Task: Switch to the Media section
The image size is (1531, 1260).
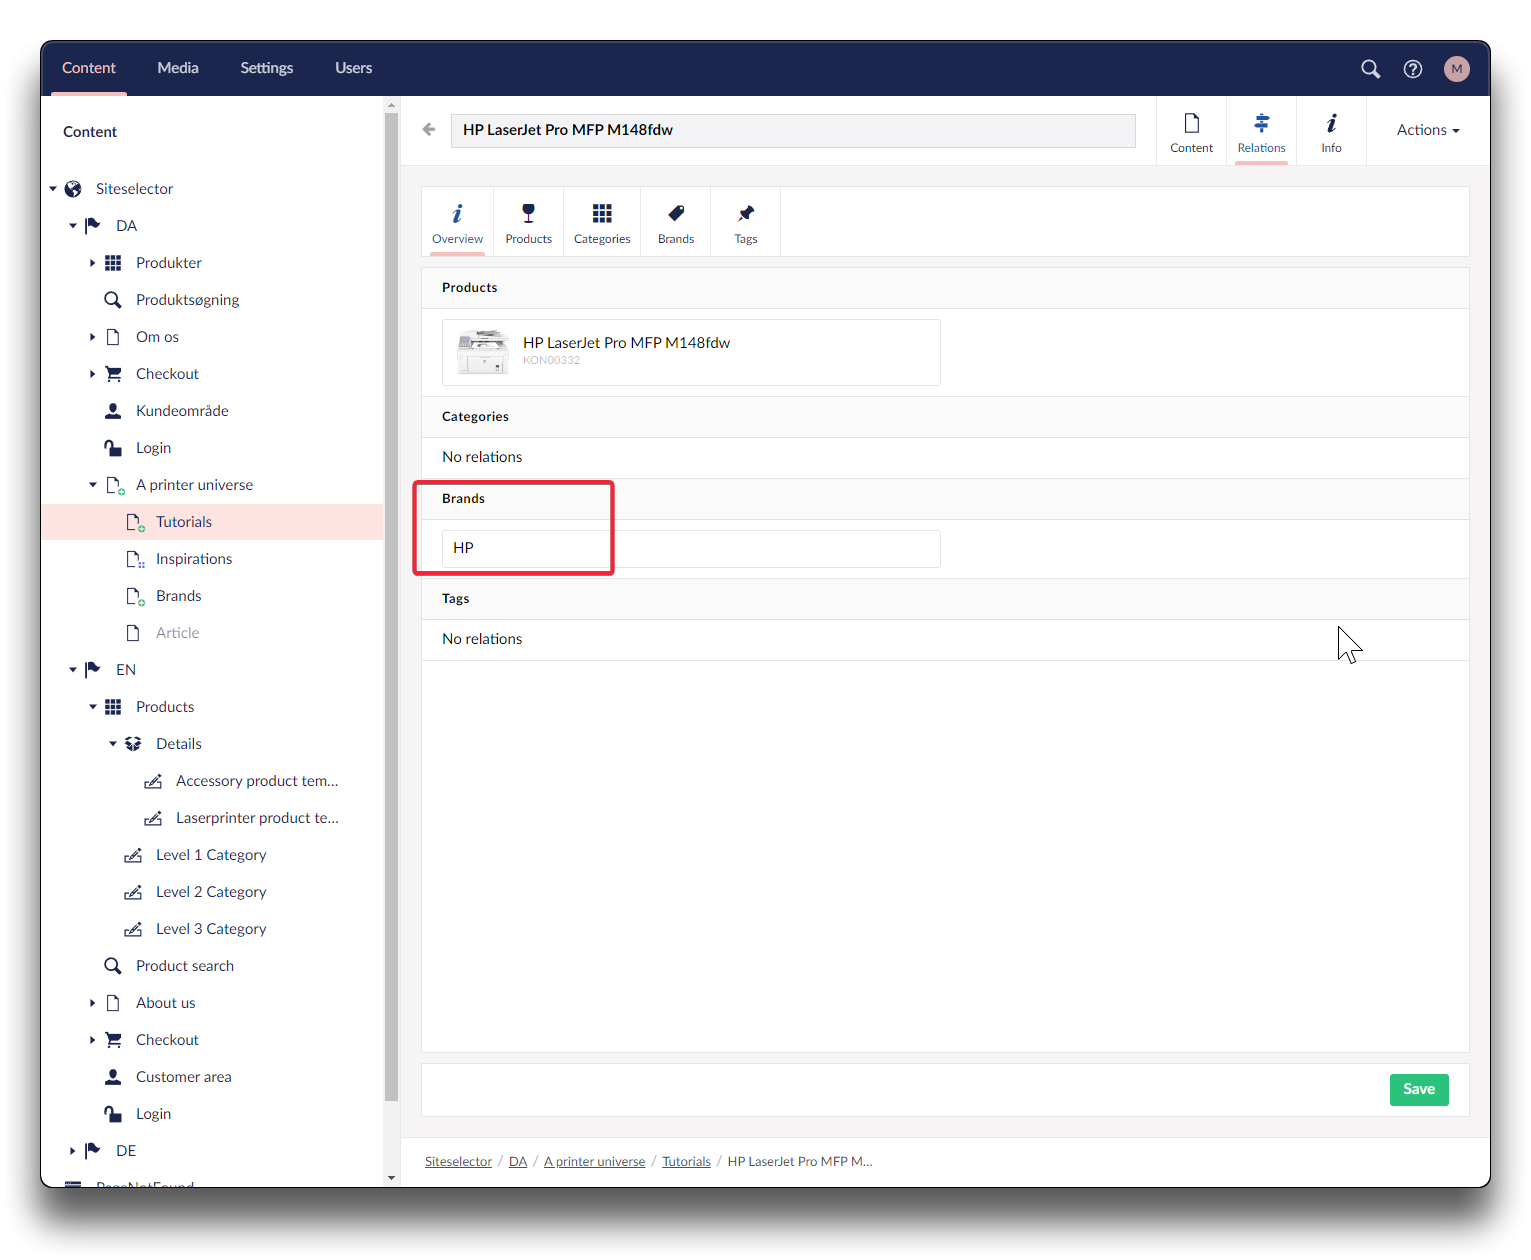Action: (x=178, y=68)
